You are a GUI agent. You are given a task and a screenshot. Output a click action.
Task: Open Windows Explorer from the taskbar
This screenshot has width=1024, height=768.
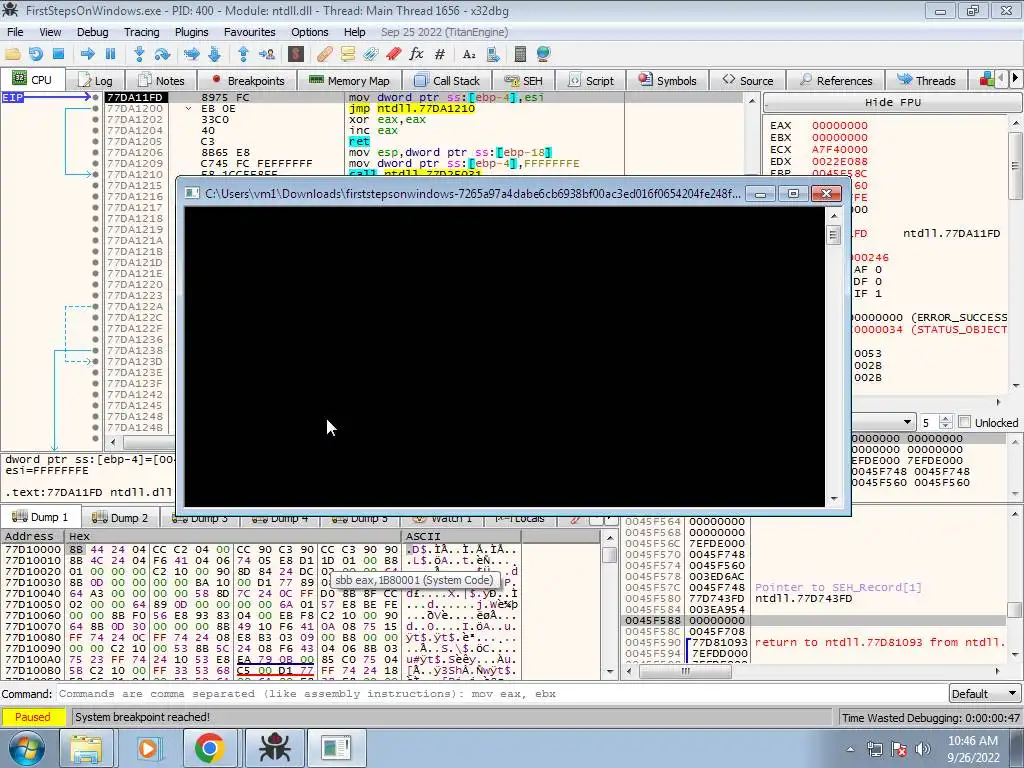[x=86, y=748]
